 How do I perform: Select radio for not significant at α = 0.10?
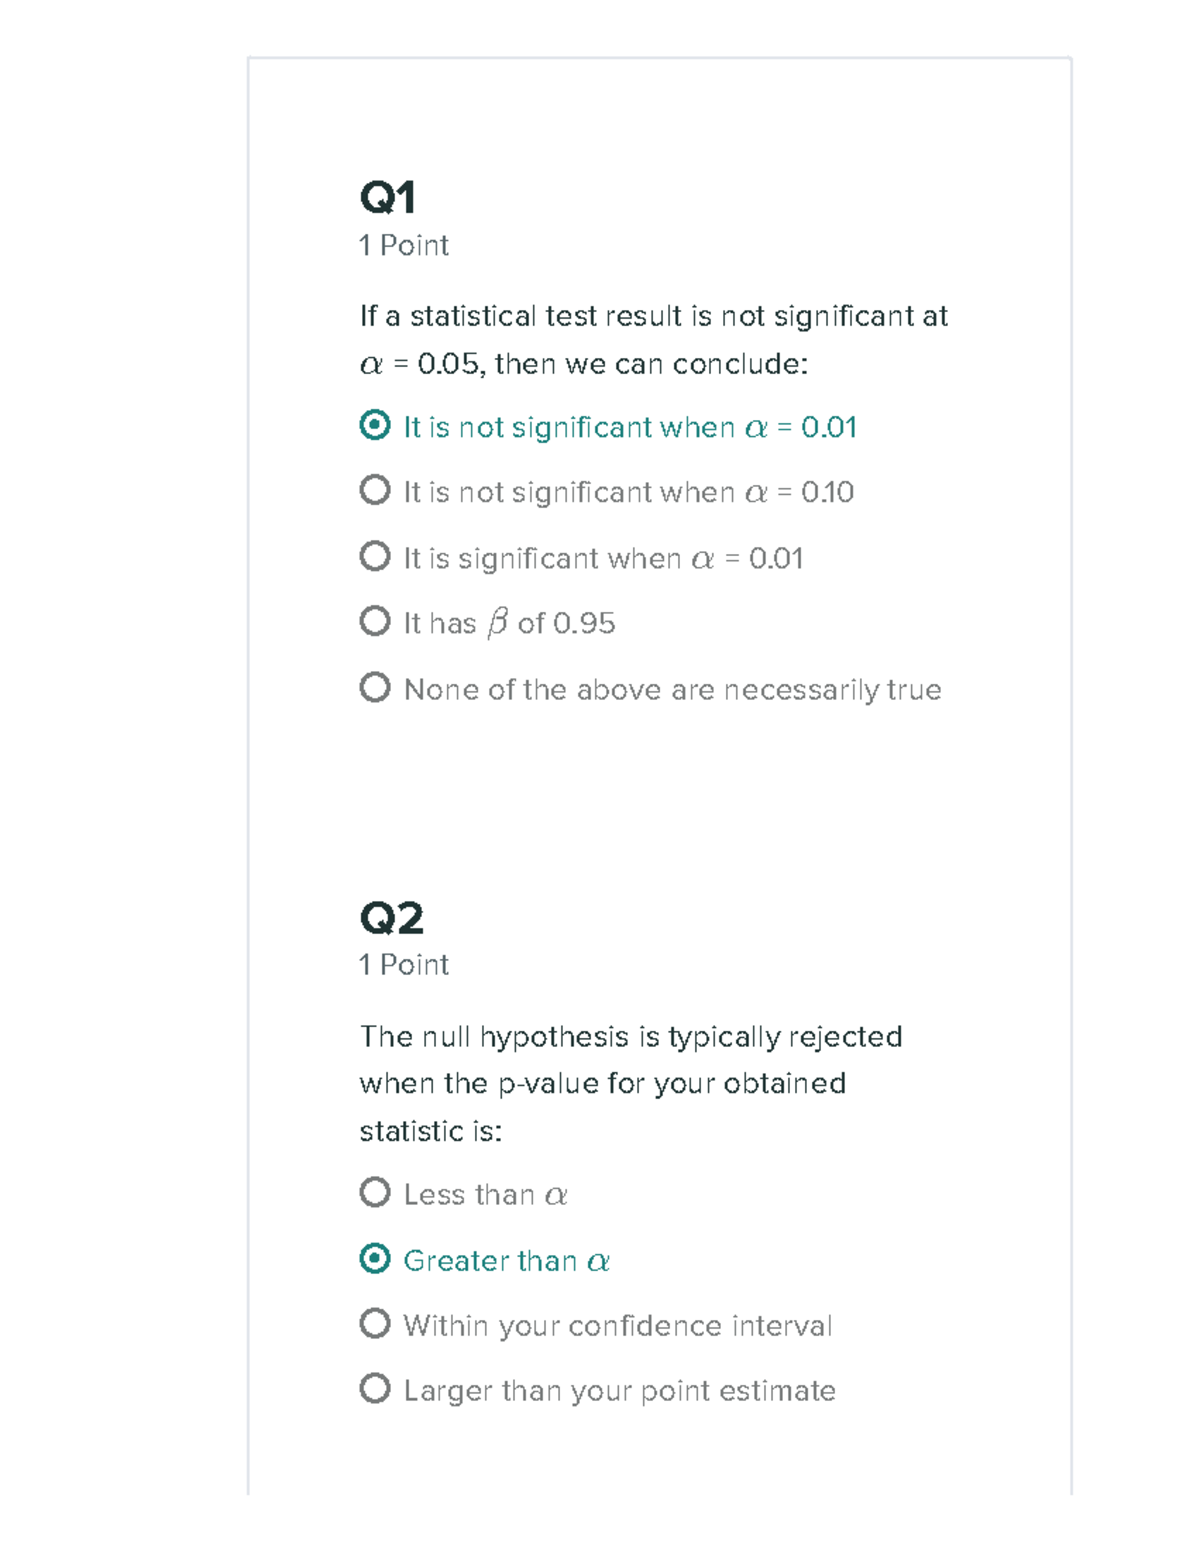click(x=375, y=490)
